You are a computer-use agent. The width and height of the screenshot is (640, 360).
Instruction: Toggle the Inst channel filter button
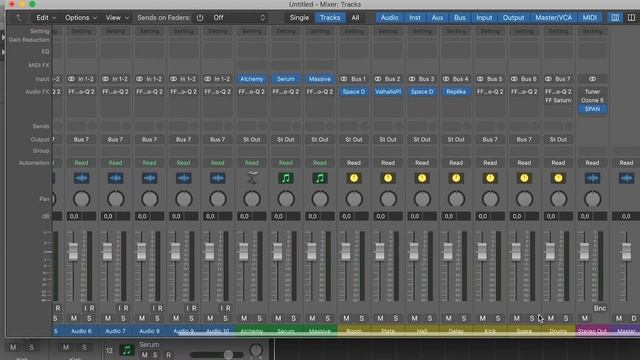(x=415, y=18)
